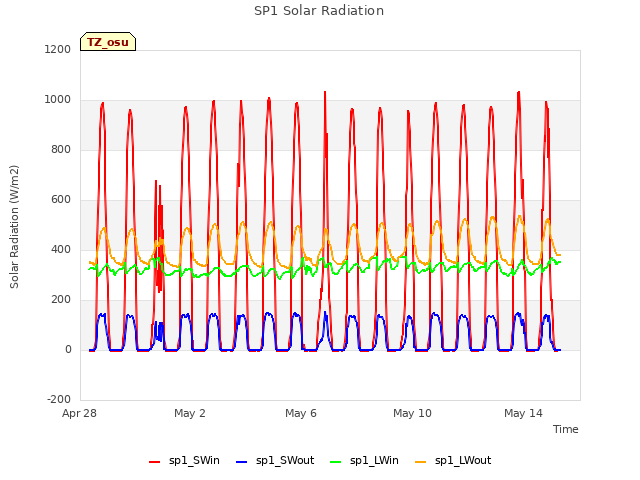
Task: Click the 400 y-axis tick label
Action: coord(61,249)
